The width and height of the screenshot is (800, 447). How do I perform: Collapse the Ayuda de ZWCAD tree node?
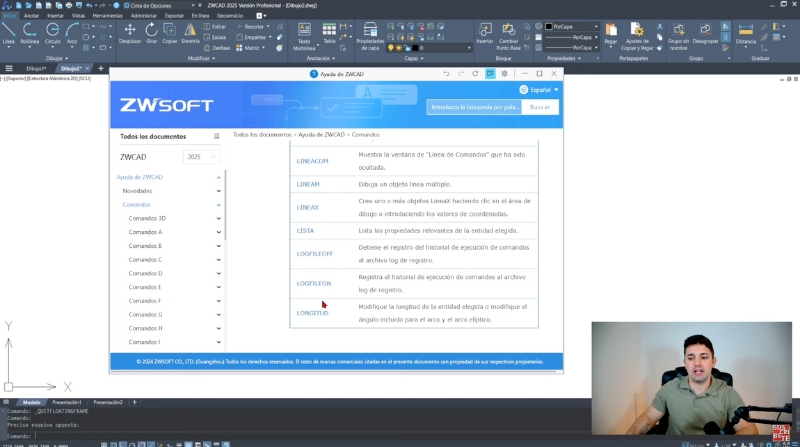pos(219,177)
